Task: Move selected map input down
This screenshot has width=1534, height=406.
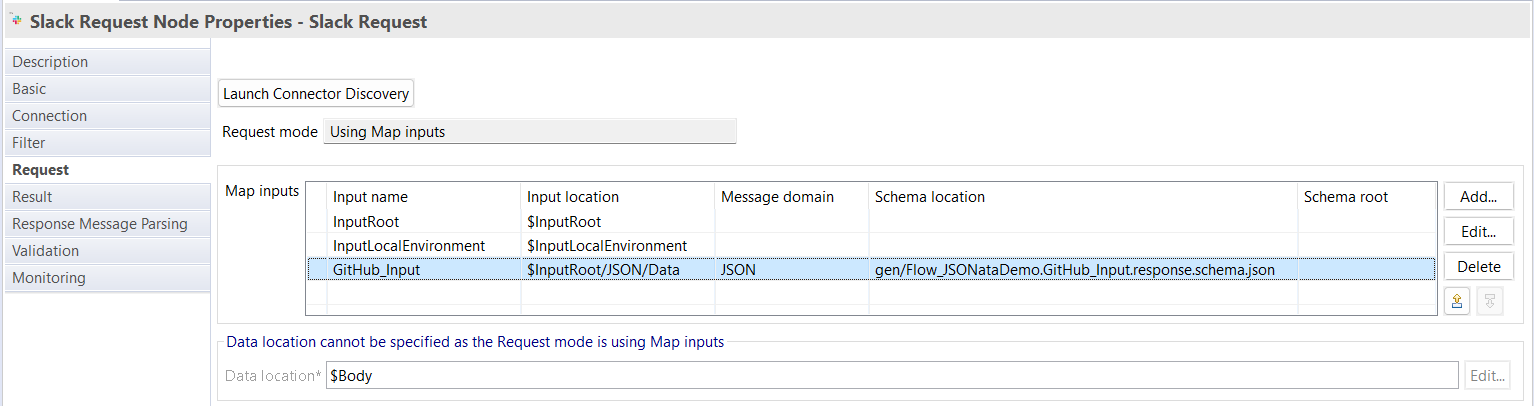Action: (1489, 301)
